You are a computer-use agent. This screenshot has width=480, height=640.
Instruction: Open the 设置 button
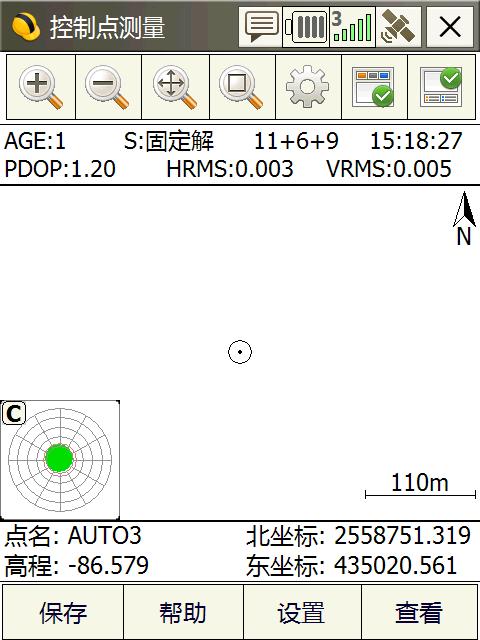click(302, 612)
